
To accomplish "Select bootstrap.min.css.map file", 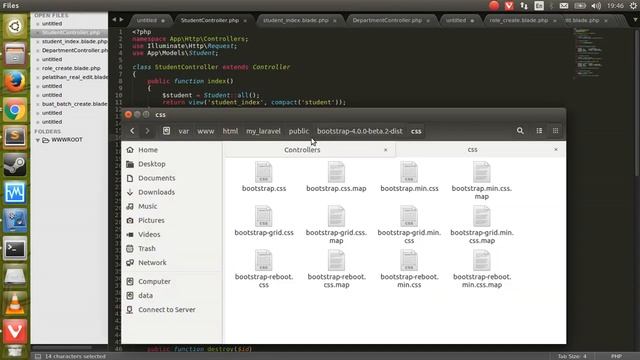I will click(482, 181).
